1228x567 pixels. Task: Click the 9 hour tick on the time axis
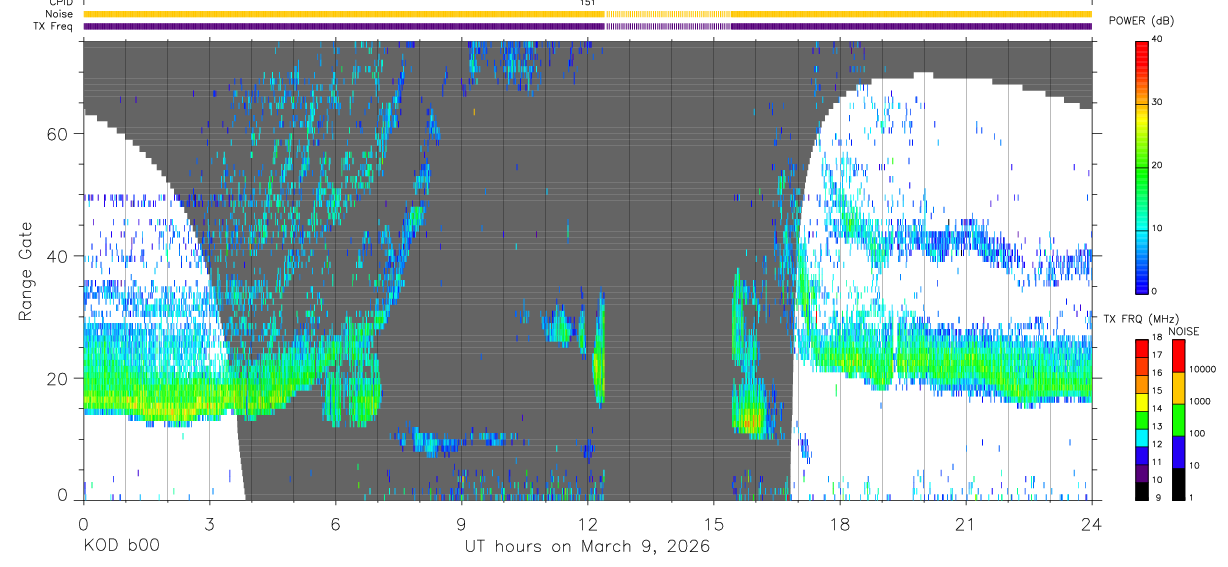coord(462,523)
